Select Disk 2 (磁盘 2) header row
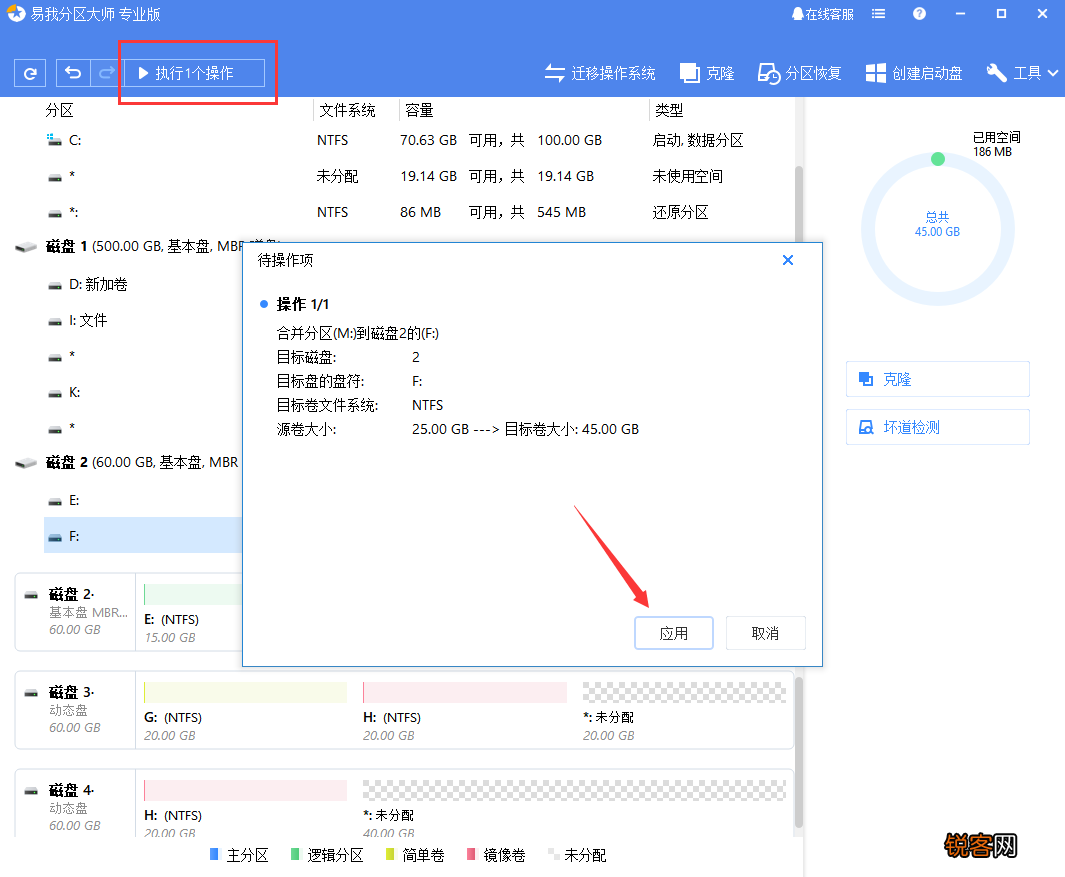The width and height of the screenshot is (1065, 877). point(129,463)
